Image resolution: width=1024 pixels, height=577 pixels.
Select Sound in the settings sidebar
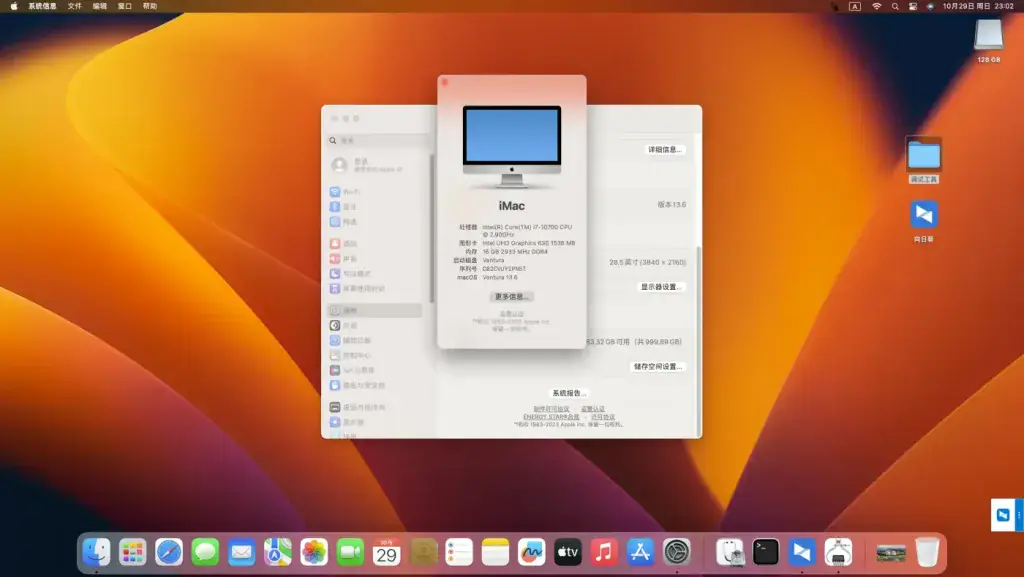tap(374, 258)
